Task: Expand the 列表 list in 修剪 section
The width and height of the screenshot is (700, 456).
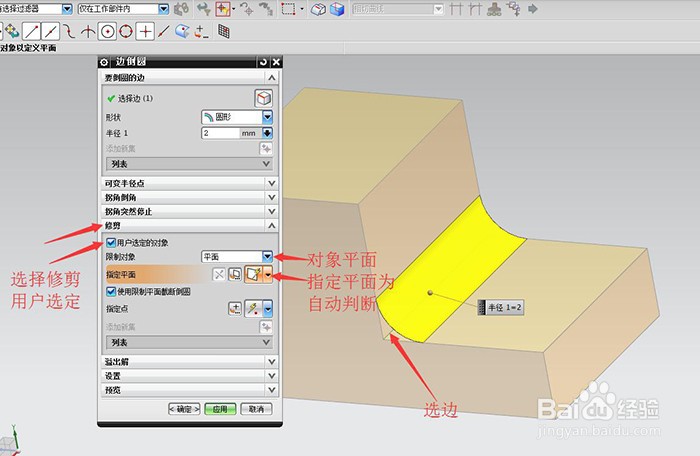Action: 189,343
